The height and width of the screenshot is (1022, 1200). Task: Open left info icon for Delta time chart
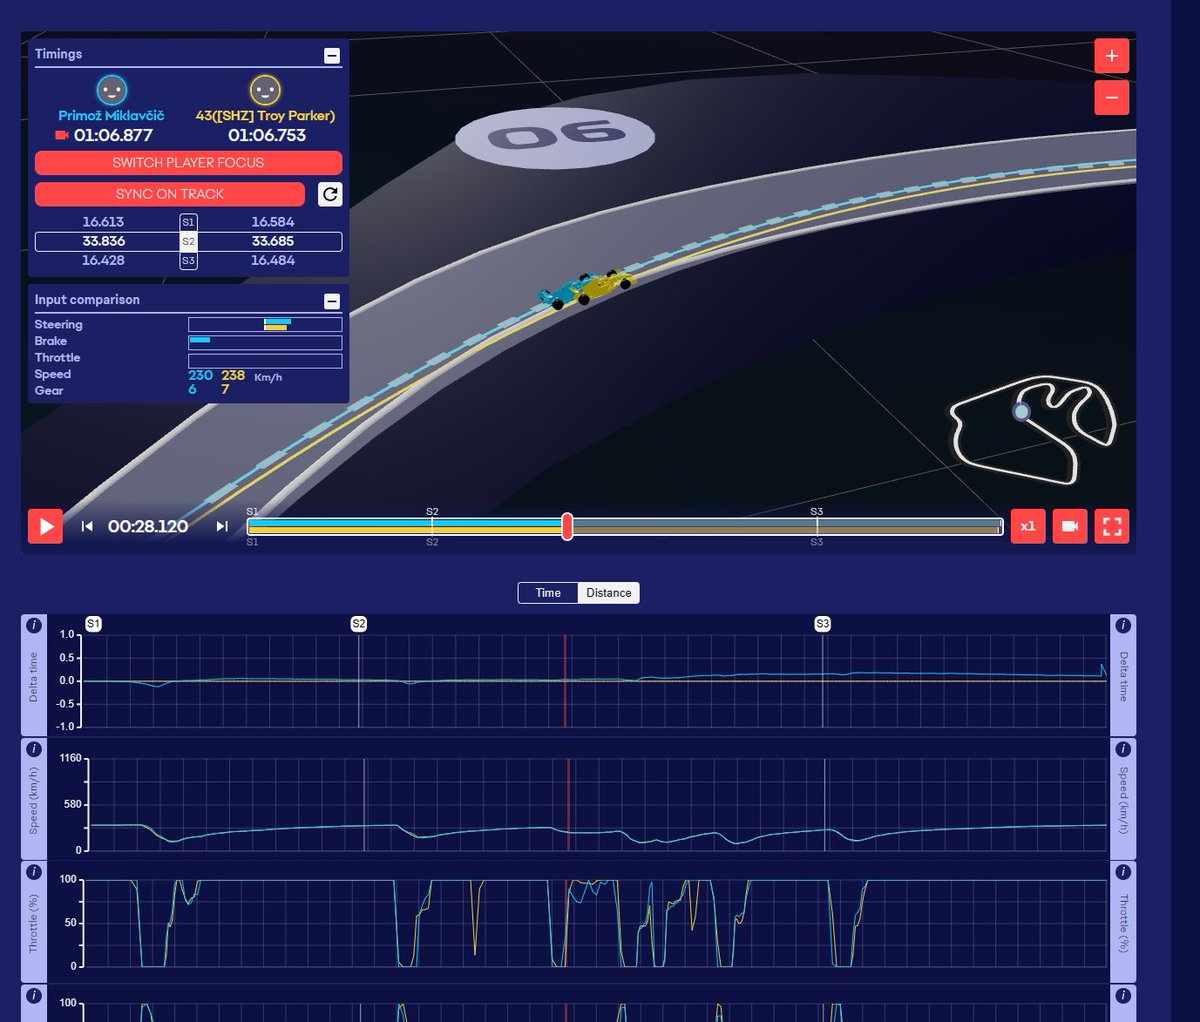click(34, 626)
